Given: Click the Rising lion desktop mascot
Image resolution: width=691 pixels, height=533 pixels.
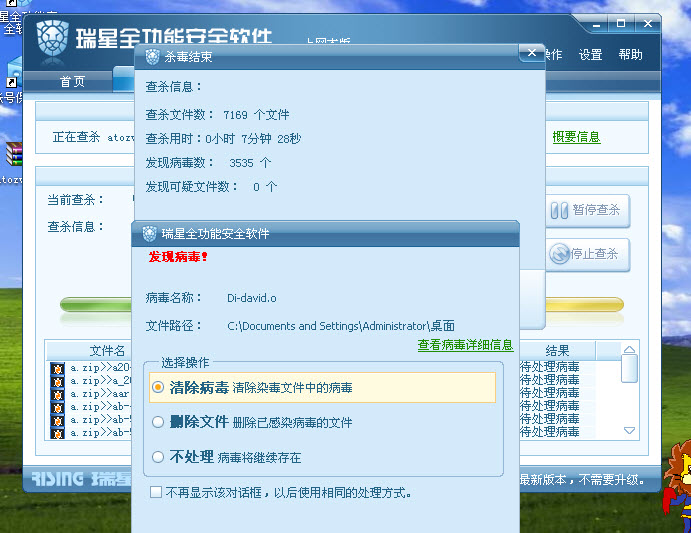Looking at the screenshot, I should (677, 485).
